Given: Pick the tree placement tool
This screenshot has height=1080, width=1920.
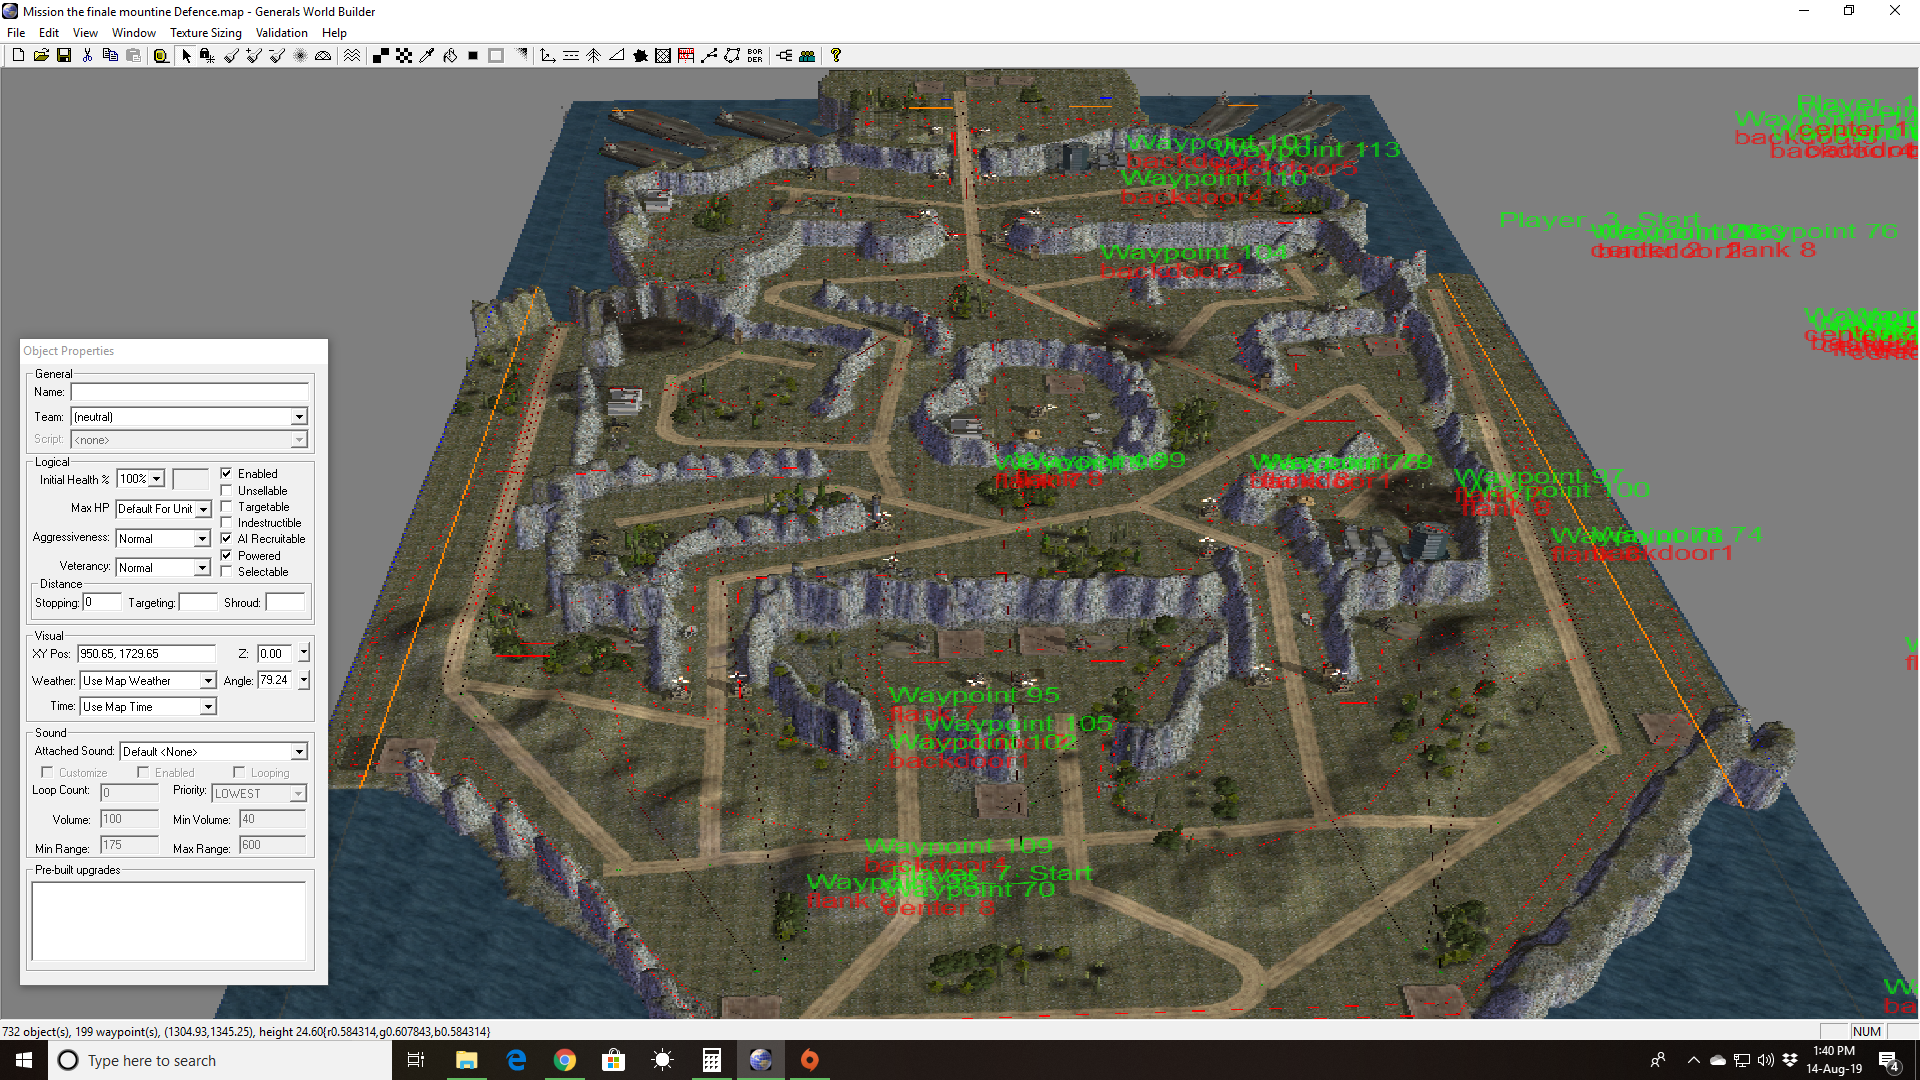Looking at the screenshot, I should 593,56.
